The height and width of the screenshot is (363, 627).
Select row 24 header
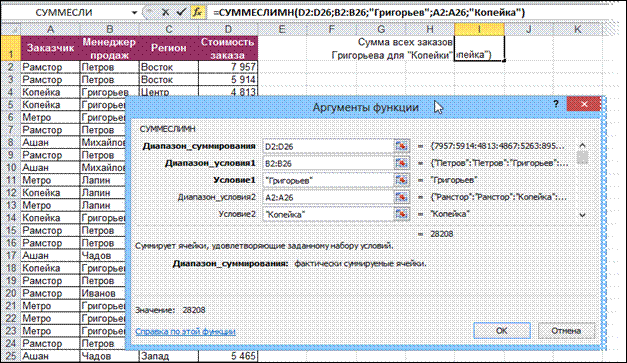pyautogui.click(x=11, y=343)
